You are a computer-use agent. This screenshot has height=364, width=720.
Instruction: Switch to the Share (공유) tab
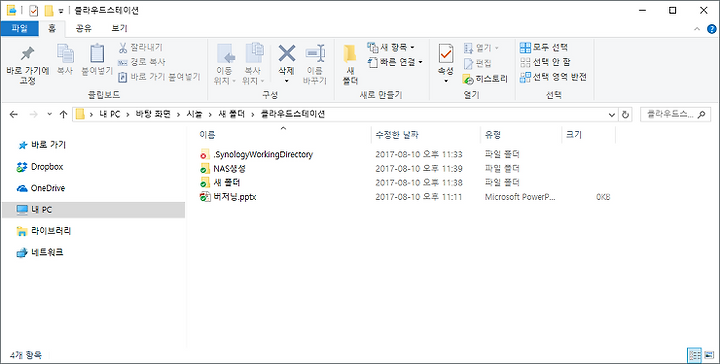tap(84, 28)
